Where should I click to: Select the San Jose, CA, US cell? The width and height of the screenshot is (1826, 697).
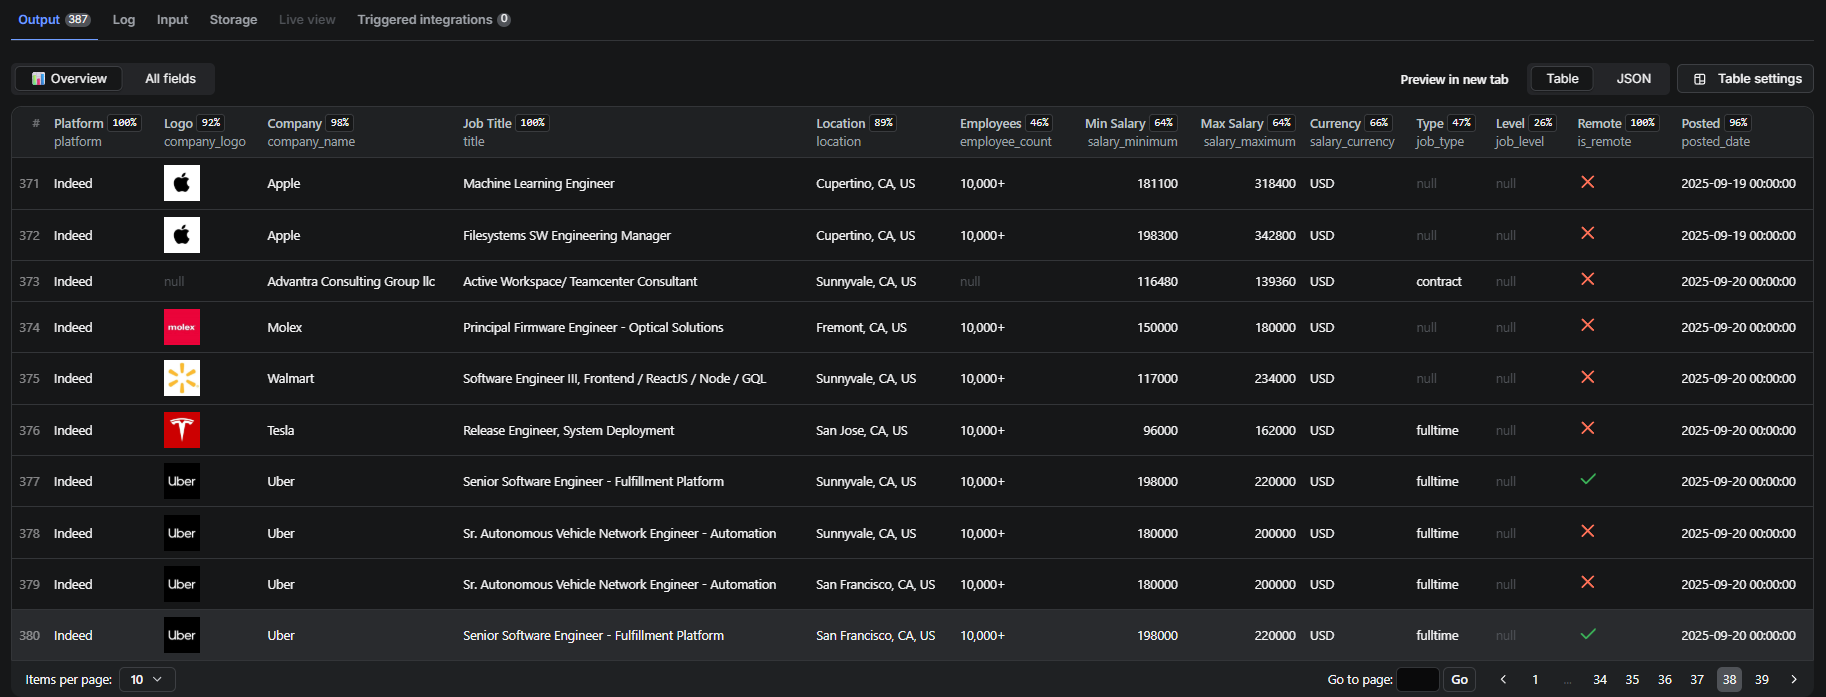pyautogui.click(x=861, y=431)
